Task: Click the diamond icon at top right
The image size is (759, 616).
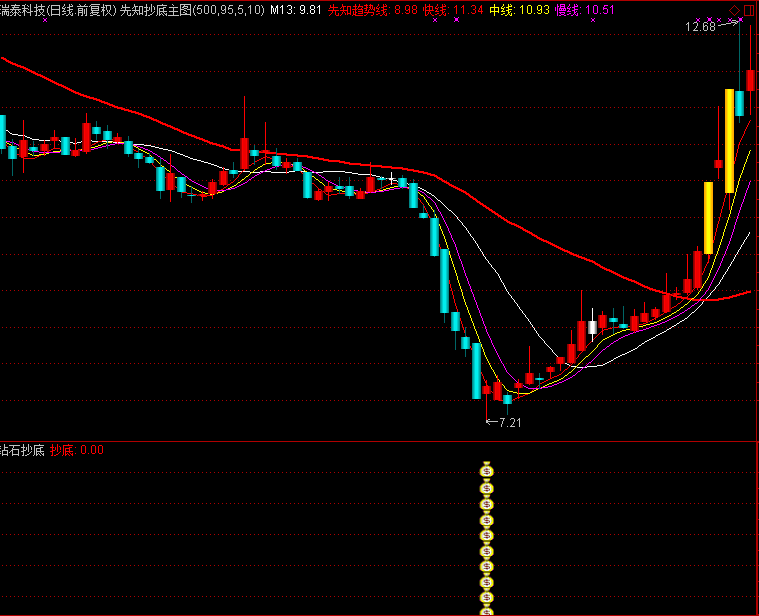Action: 735,9
